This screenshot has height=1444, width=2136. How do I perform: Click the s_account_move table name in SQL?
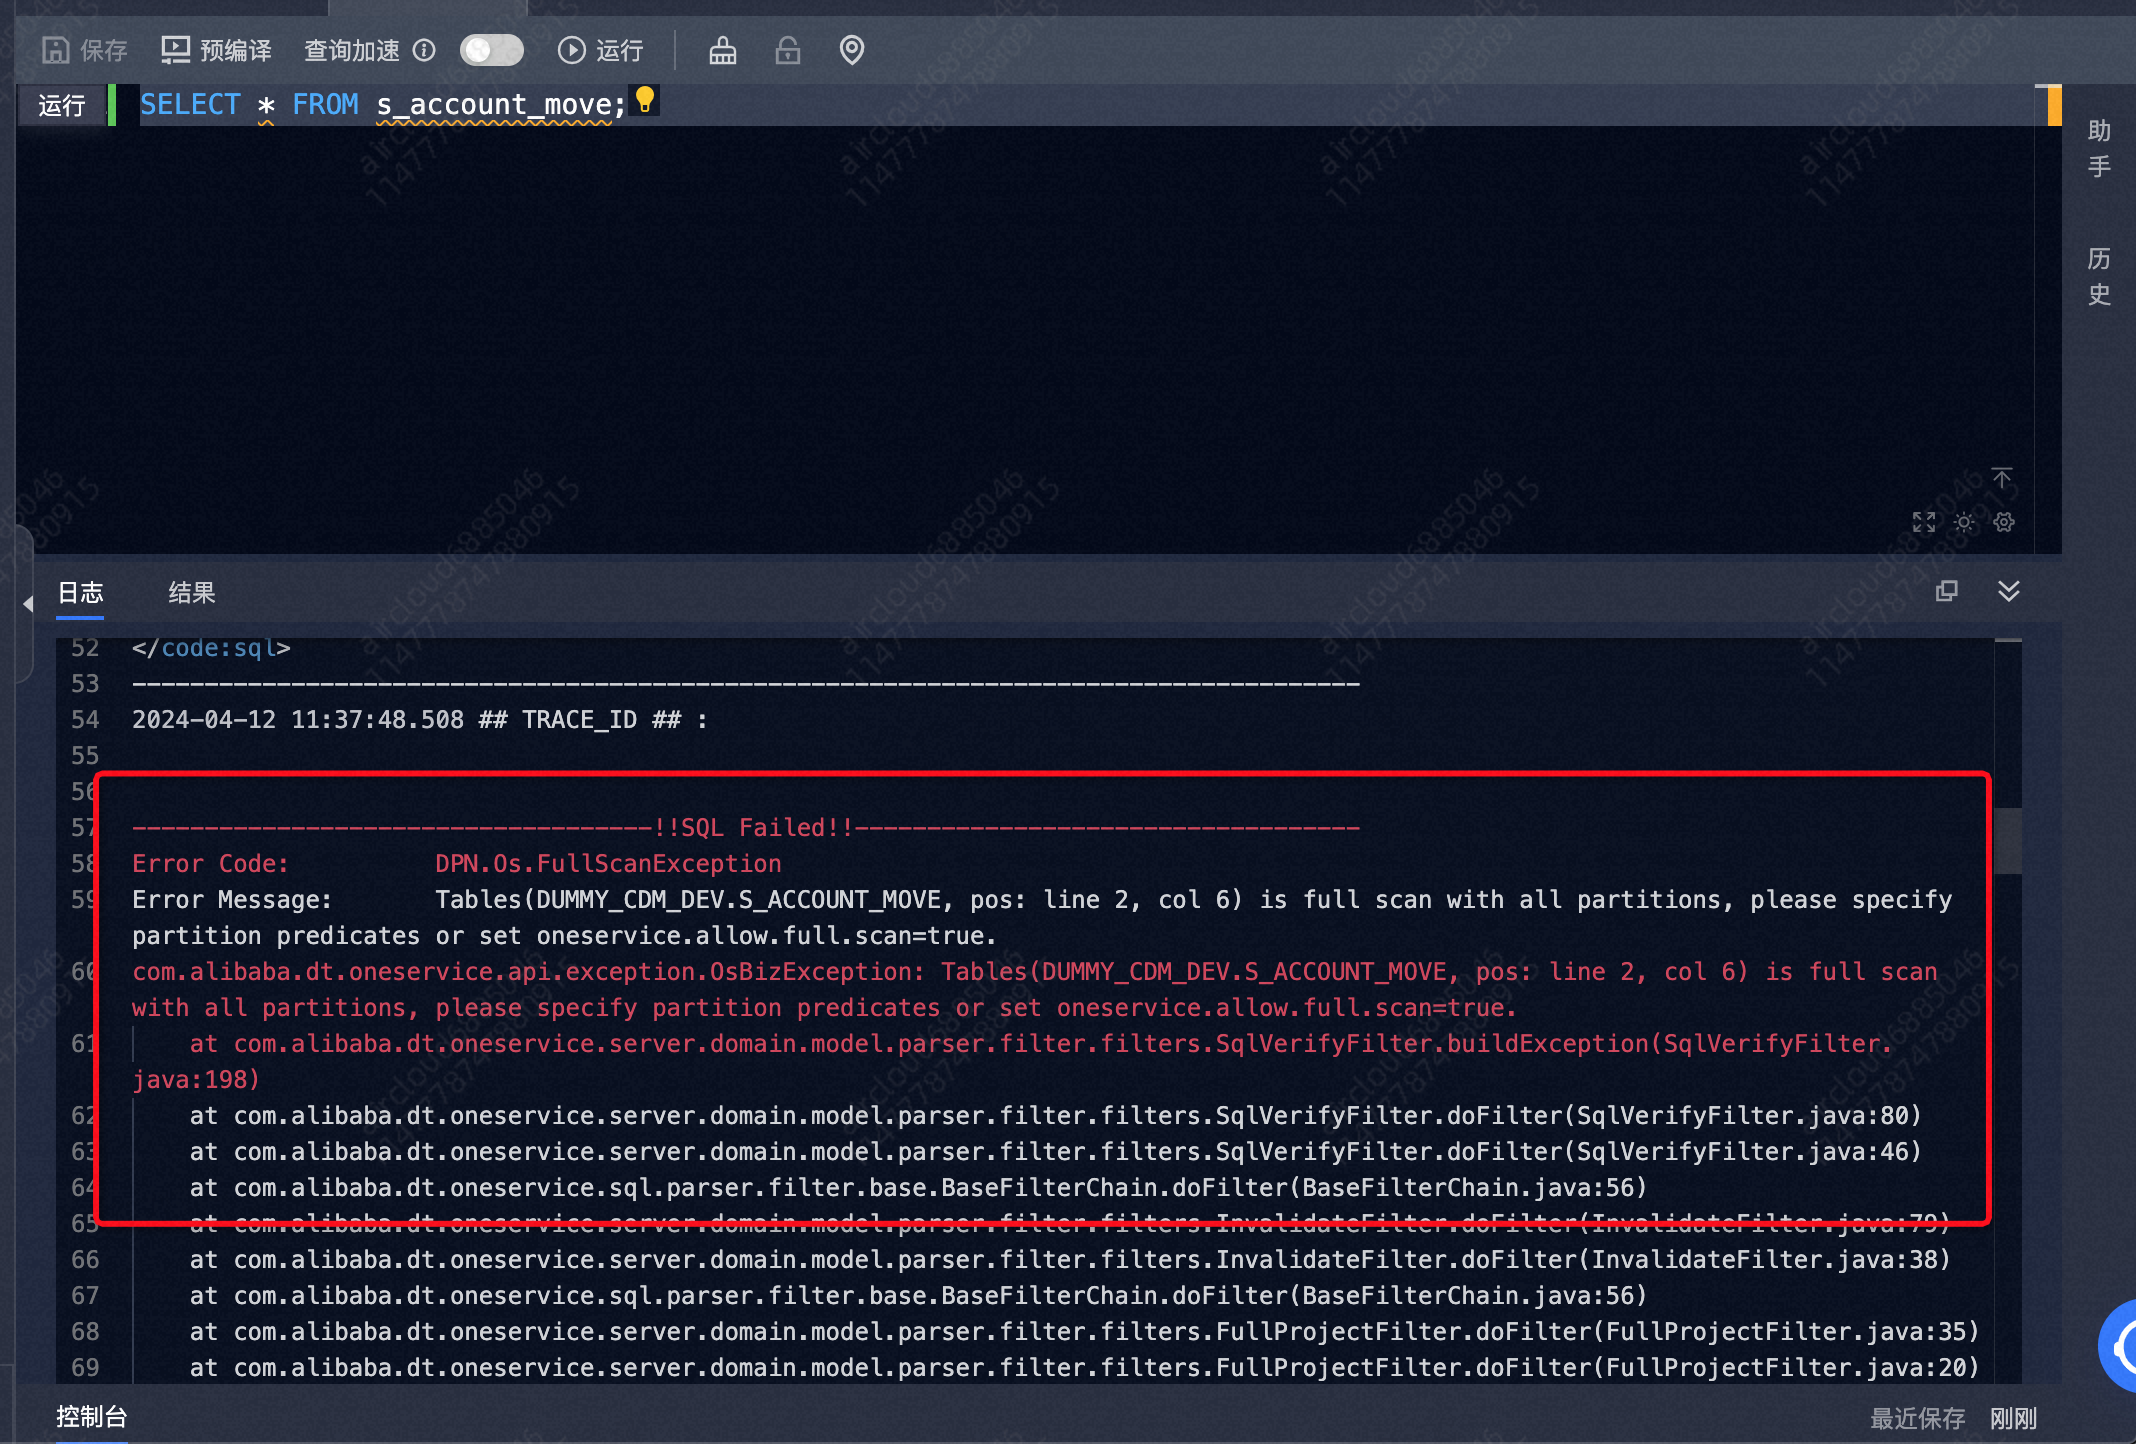coord(493,105)
